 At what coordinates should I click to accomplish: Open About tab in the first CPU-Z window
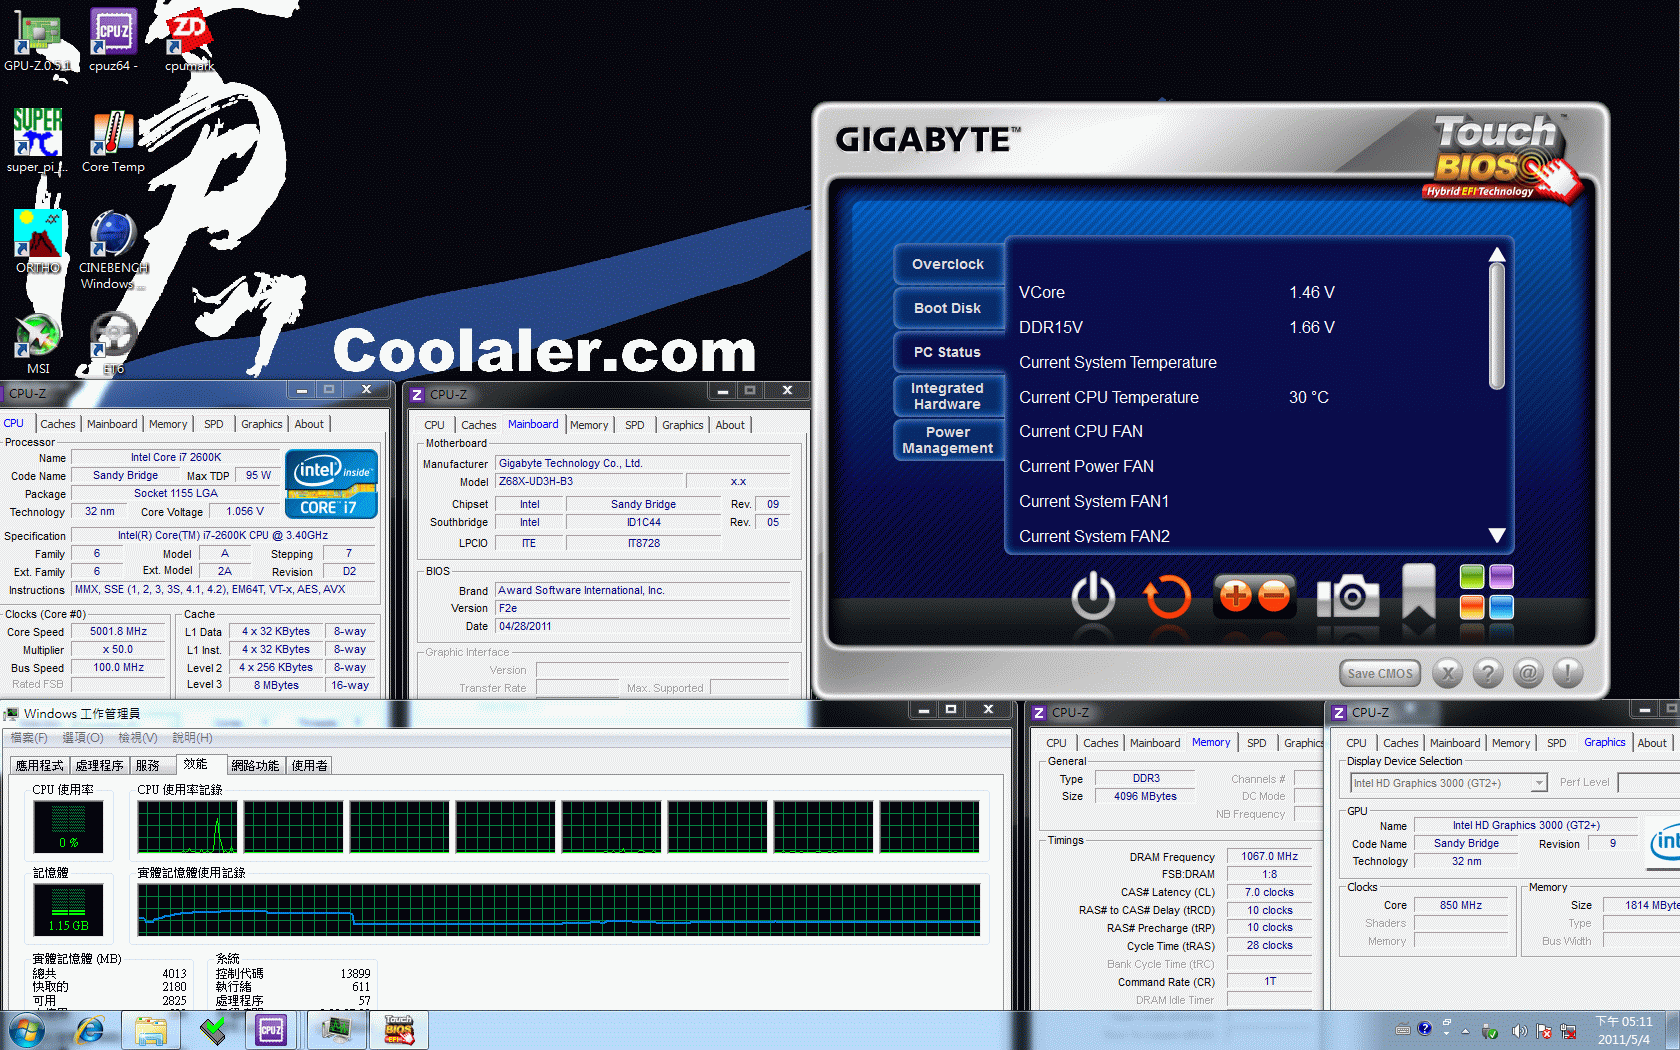[x=309, y=424]
